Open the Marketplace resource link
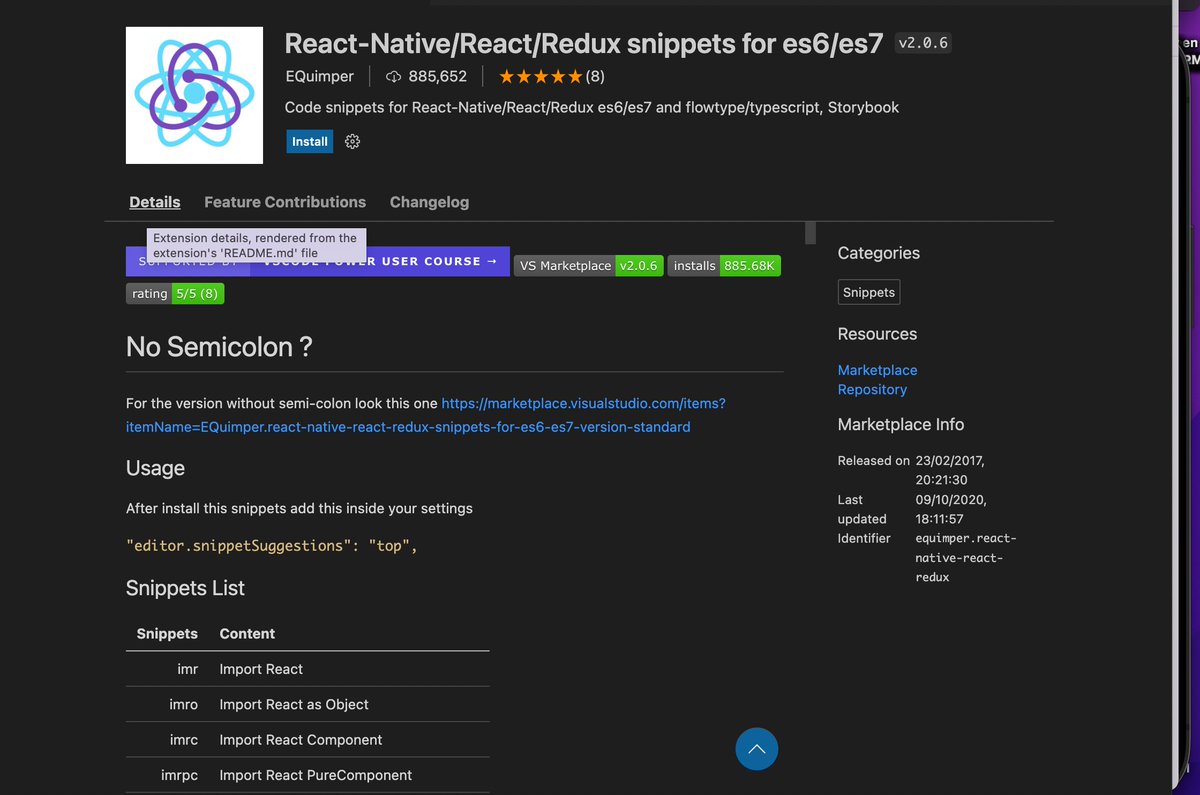The width and height of the screenshot is (1200, 795). (x=877, y=370)
